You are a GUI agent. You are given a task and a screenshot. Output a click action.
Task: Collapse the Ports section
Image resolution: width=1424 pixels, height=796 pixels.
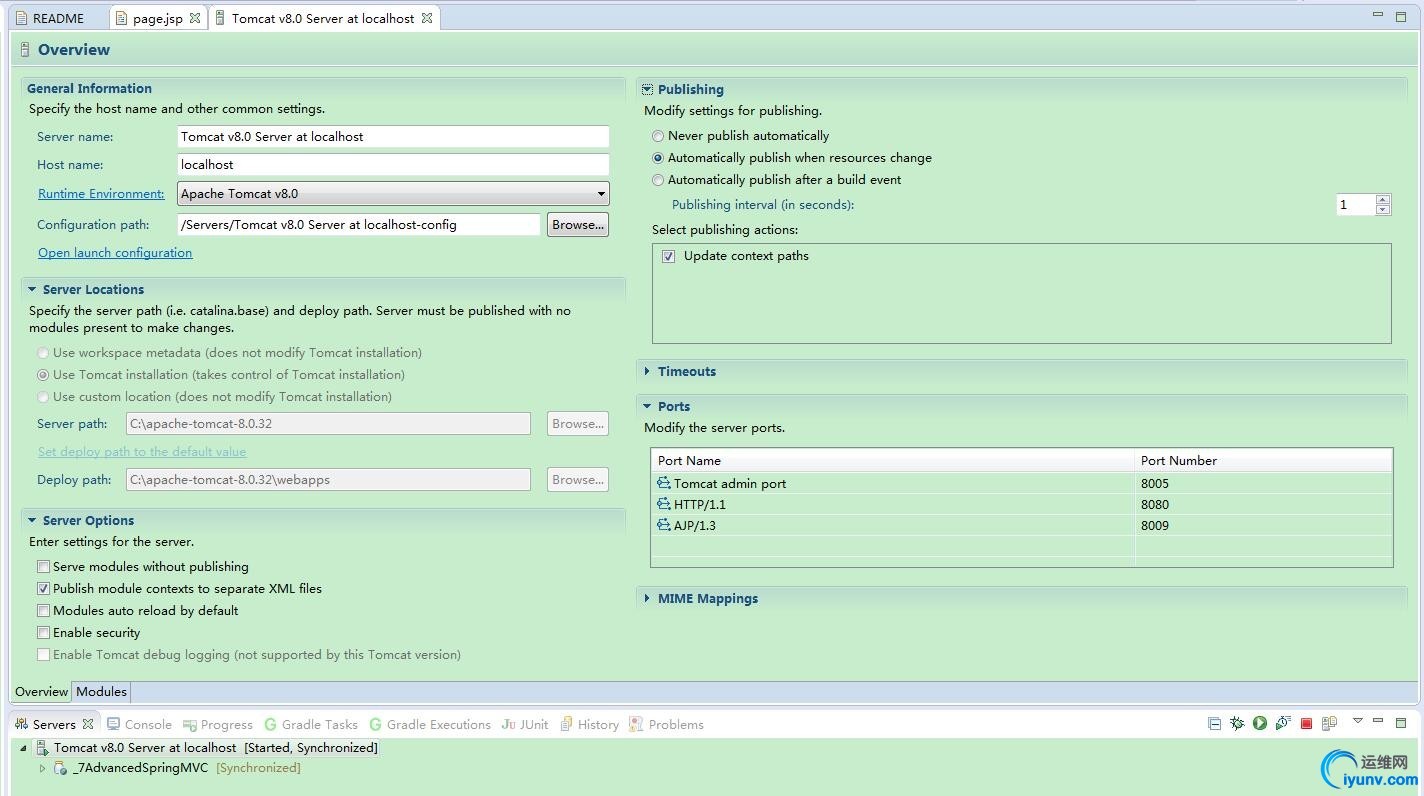(x=647, y=406)
